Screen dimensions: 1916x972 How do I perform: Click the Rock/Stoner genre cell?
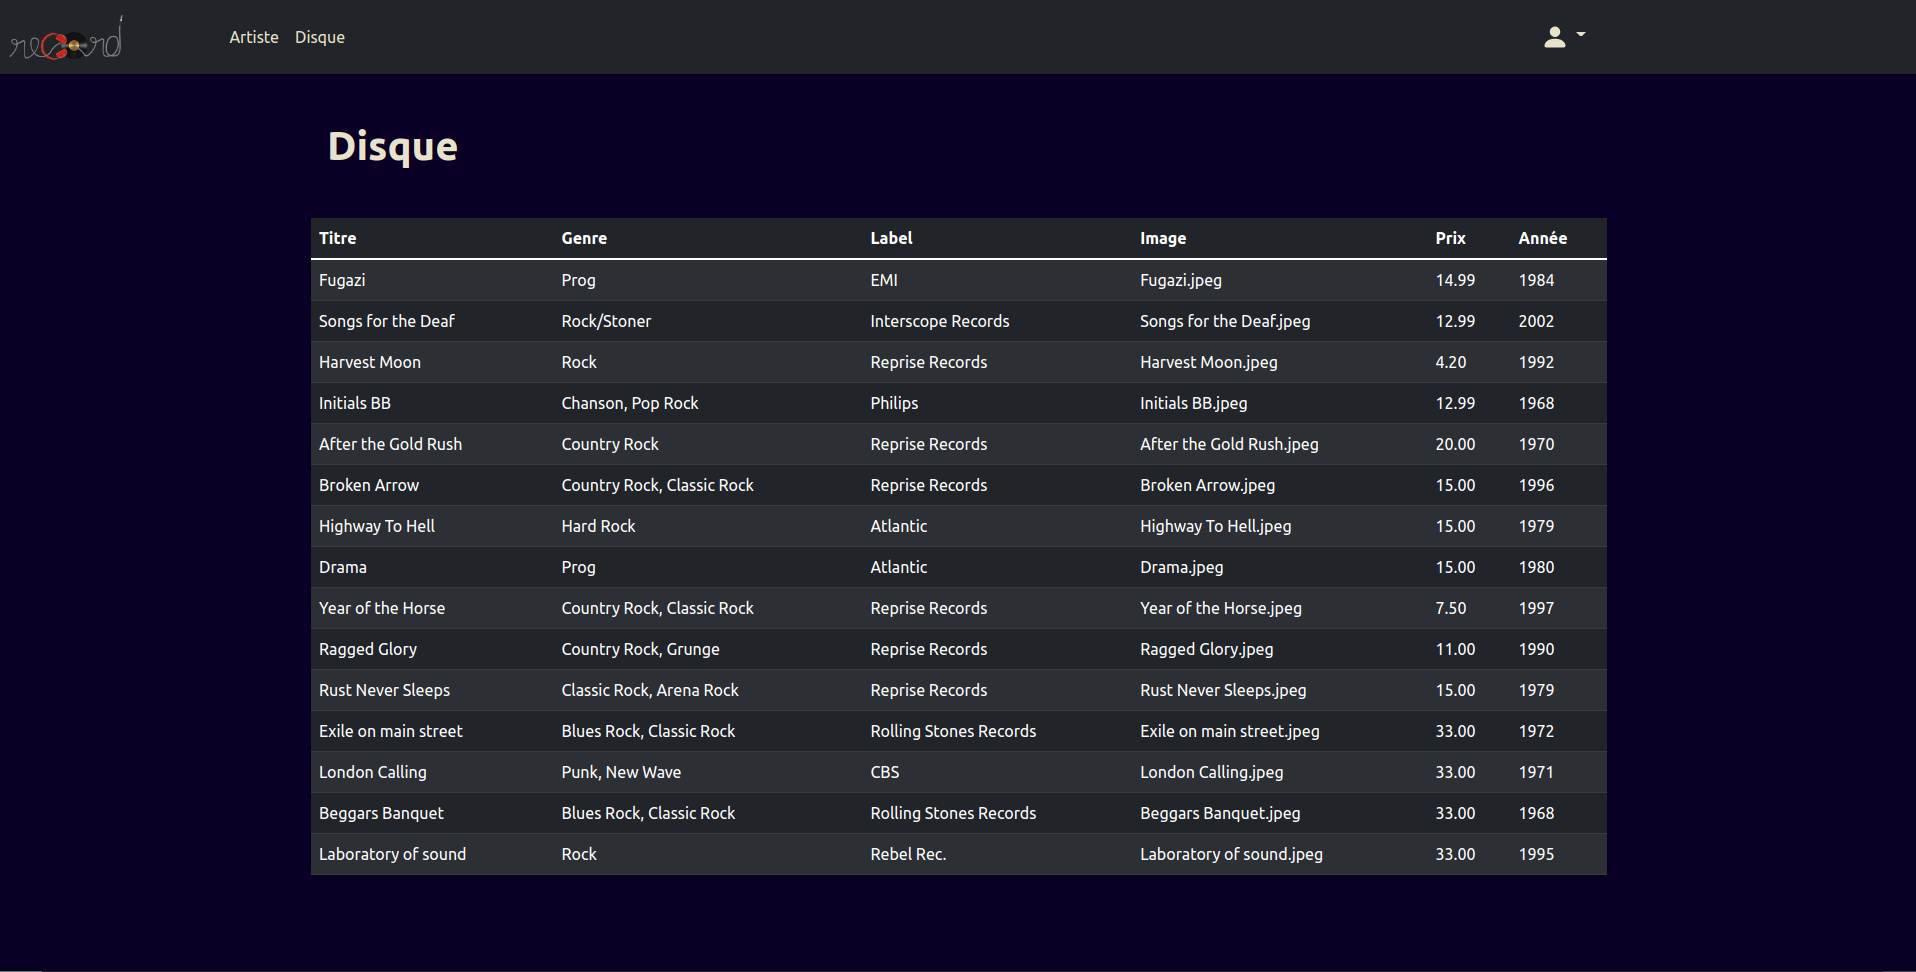606,321
